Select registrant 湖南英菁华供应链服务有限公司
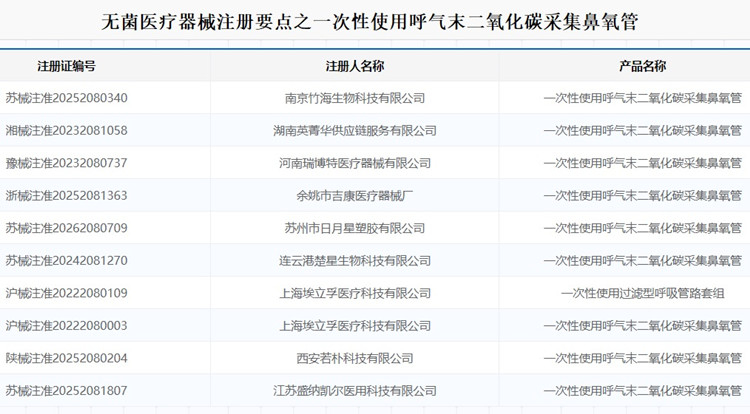Screen dimensions: 750x414 (x=355, y=131)
